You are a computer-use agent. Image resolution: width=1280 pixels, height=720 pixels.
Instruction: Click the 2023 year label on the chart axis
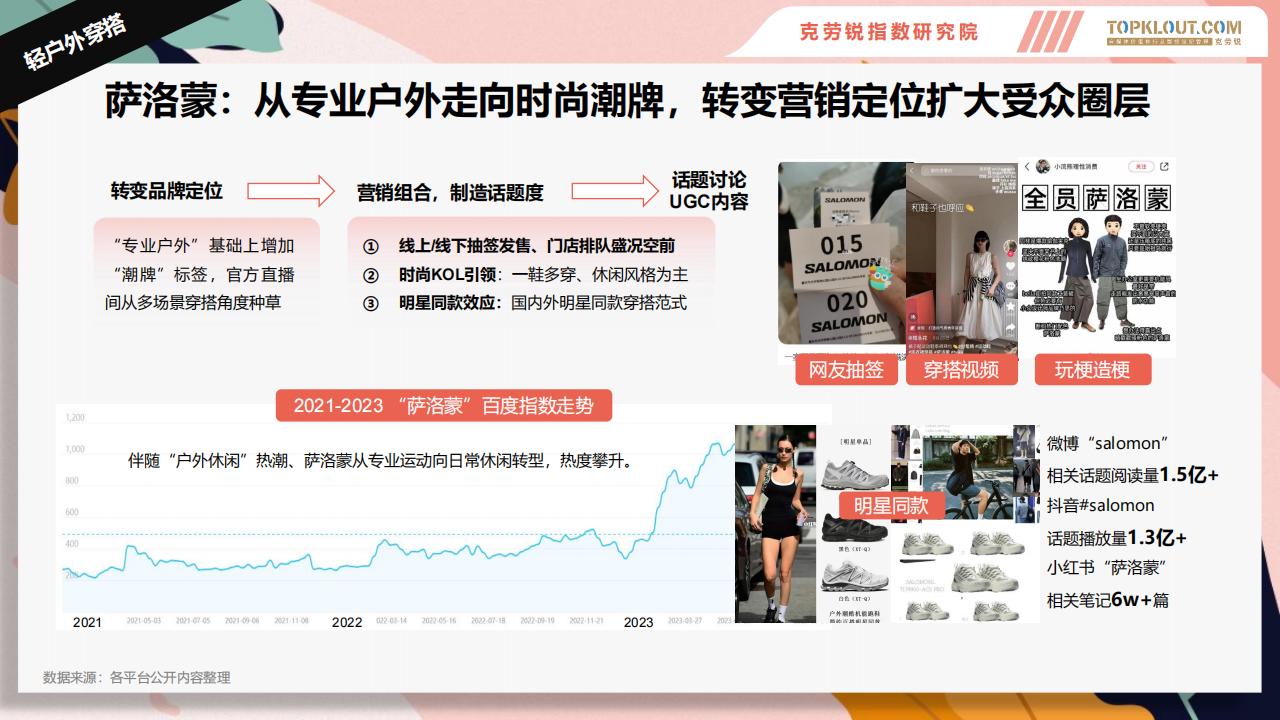coord(638,622)
